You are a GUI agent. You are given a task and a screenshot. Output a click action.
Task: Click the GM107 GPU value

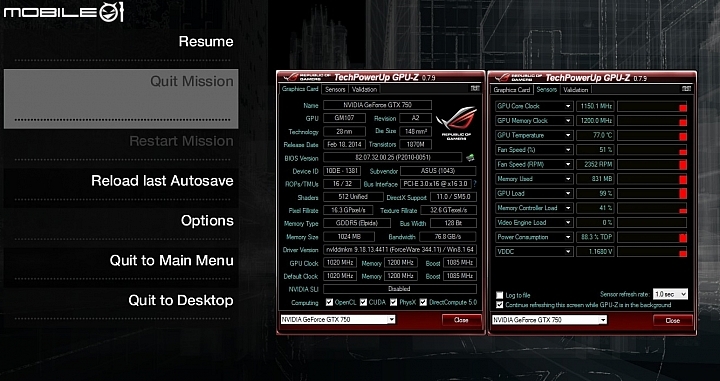point(344,118)
